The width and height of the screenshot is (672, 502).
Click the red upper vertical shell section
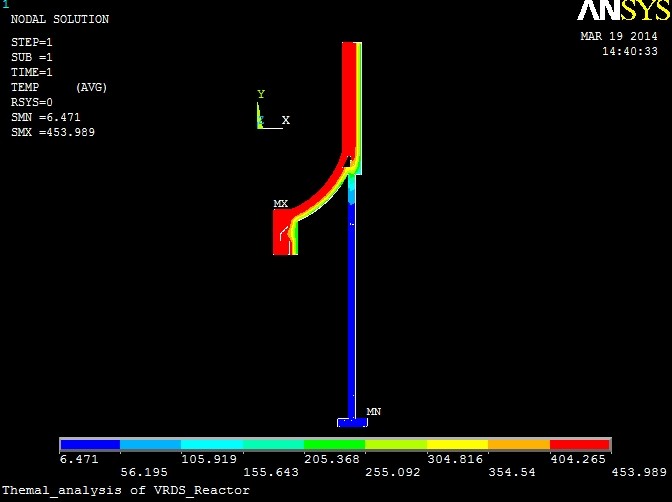tap(349, 90)
